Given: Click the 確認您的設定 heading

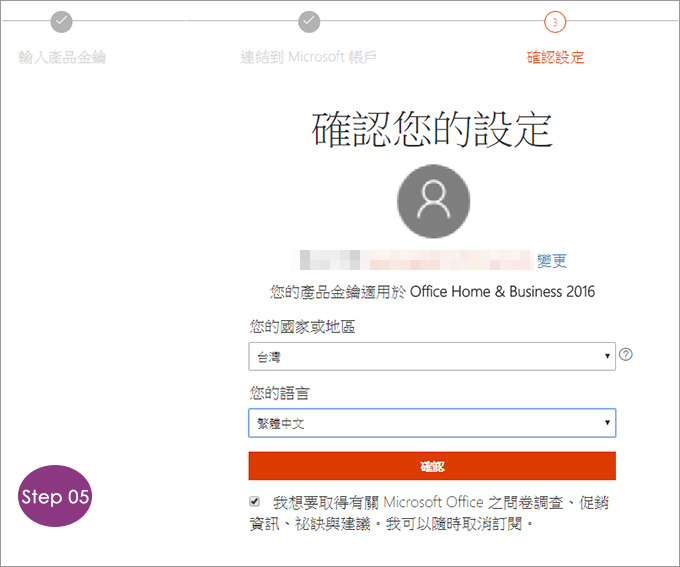Looking at the screenshot, I should tap(432, 129).
